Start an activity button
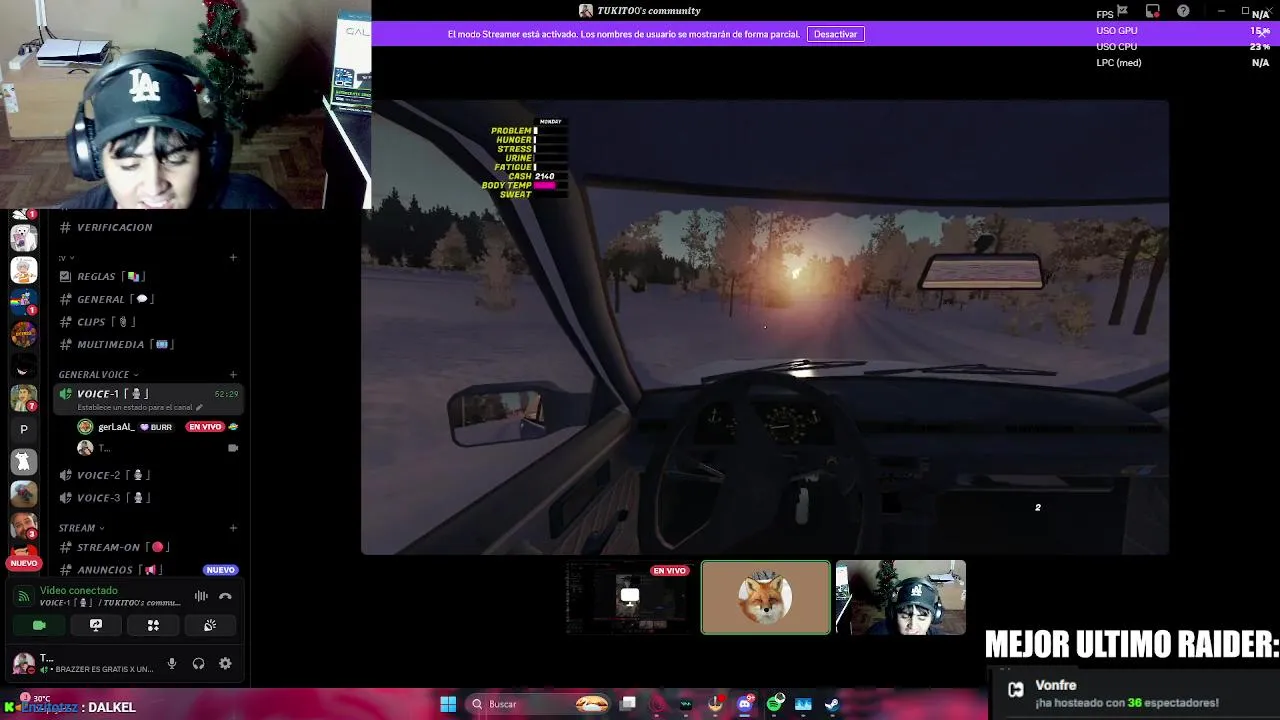The width and height of the screenshot is (1280, 720). [153, 625]
